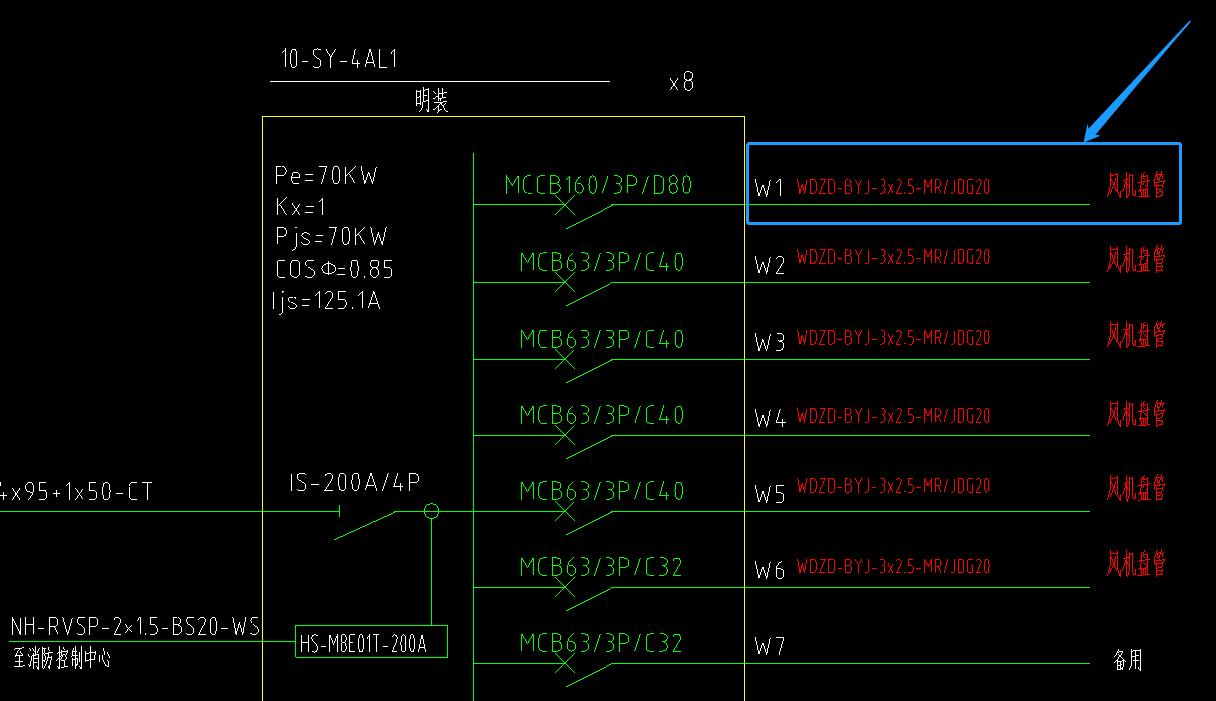This screenshot has width=1216, height=701.
Task: Click the Pe=70KW parameter text
Action: [327, 176]
